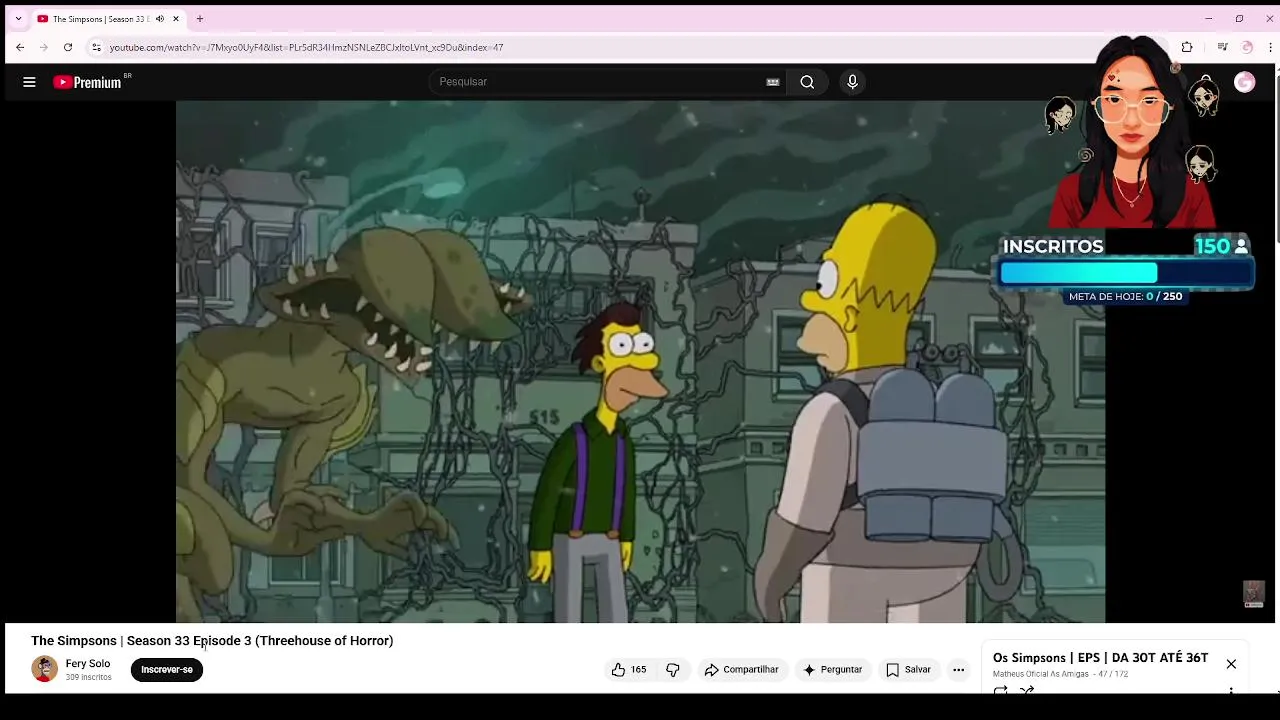Open browser Extensions puzzle icon
This screenshot has height=720, width=1280.
(1187, 47)
